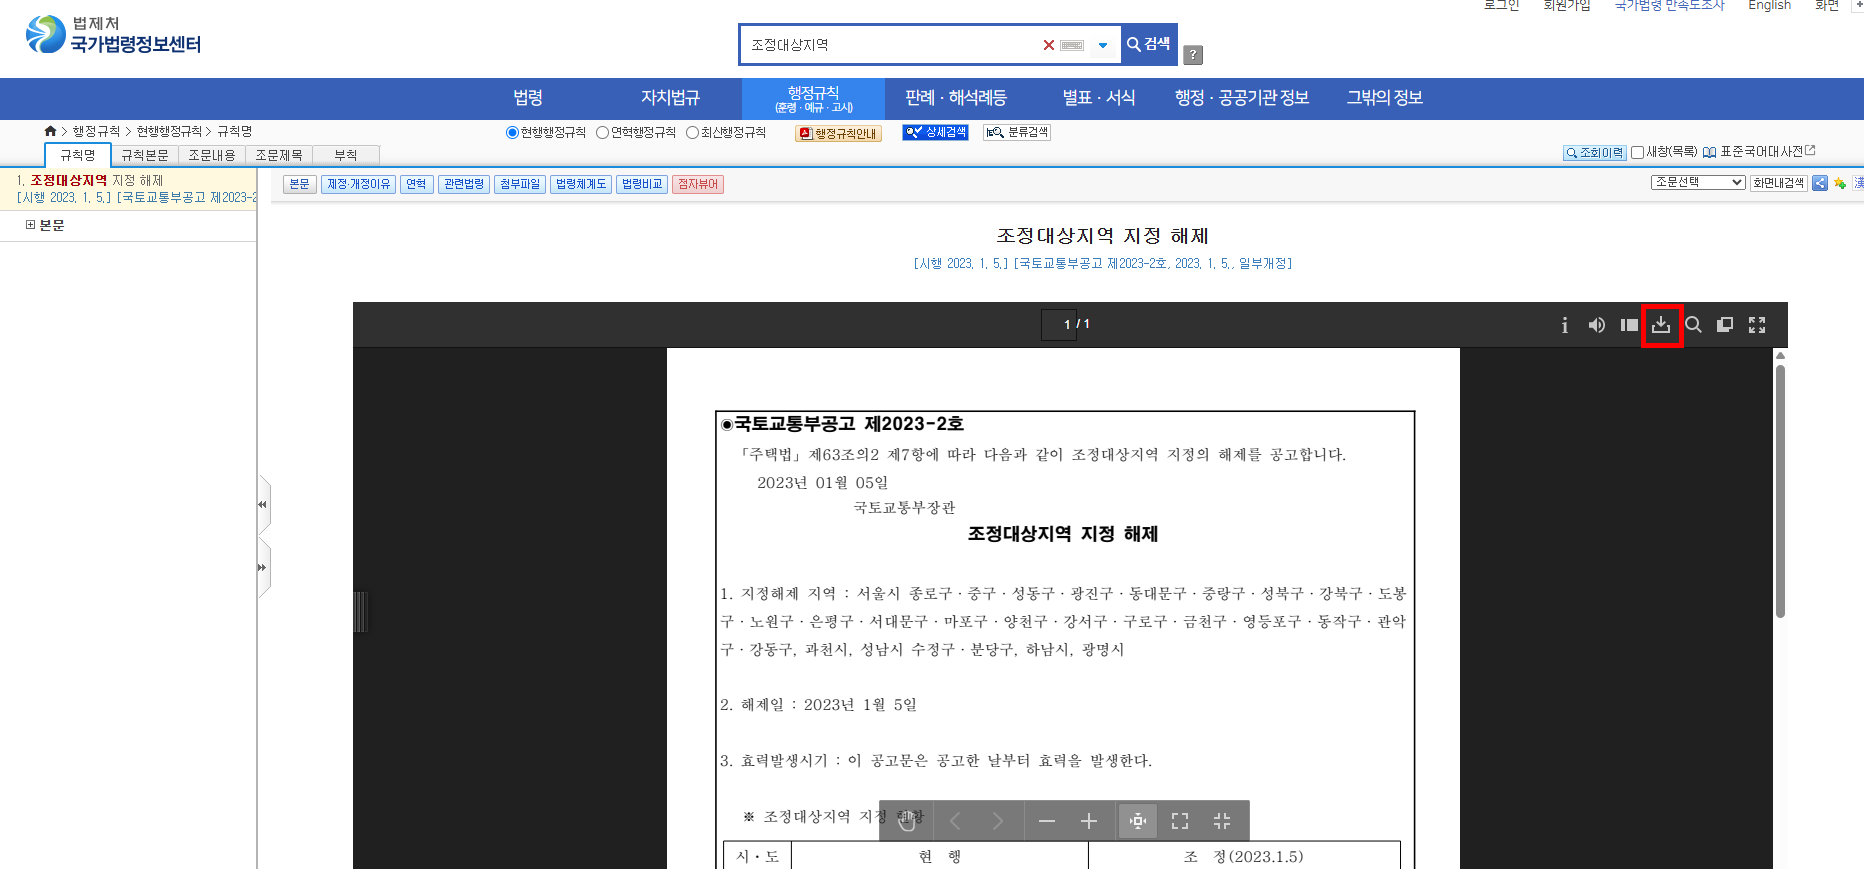
Task: Click the share icon
Action: tap(1820, 183)
